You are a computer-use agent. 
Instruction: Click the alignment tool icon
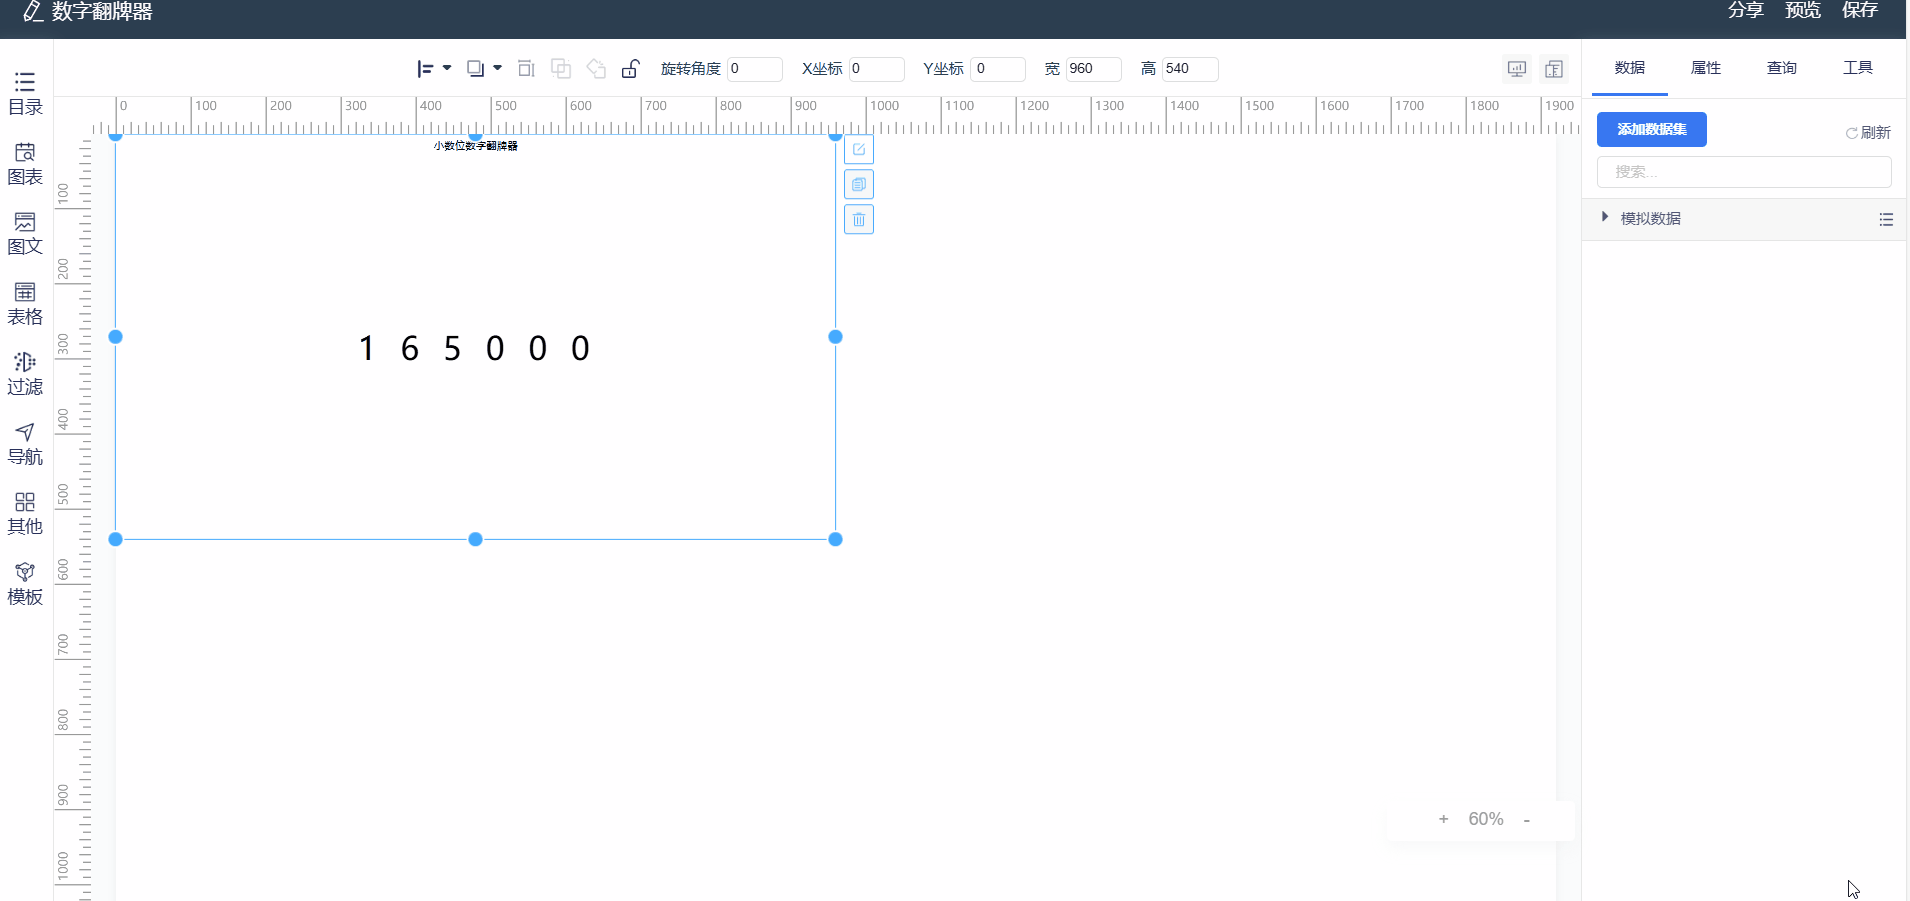coord(425,69)
